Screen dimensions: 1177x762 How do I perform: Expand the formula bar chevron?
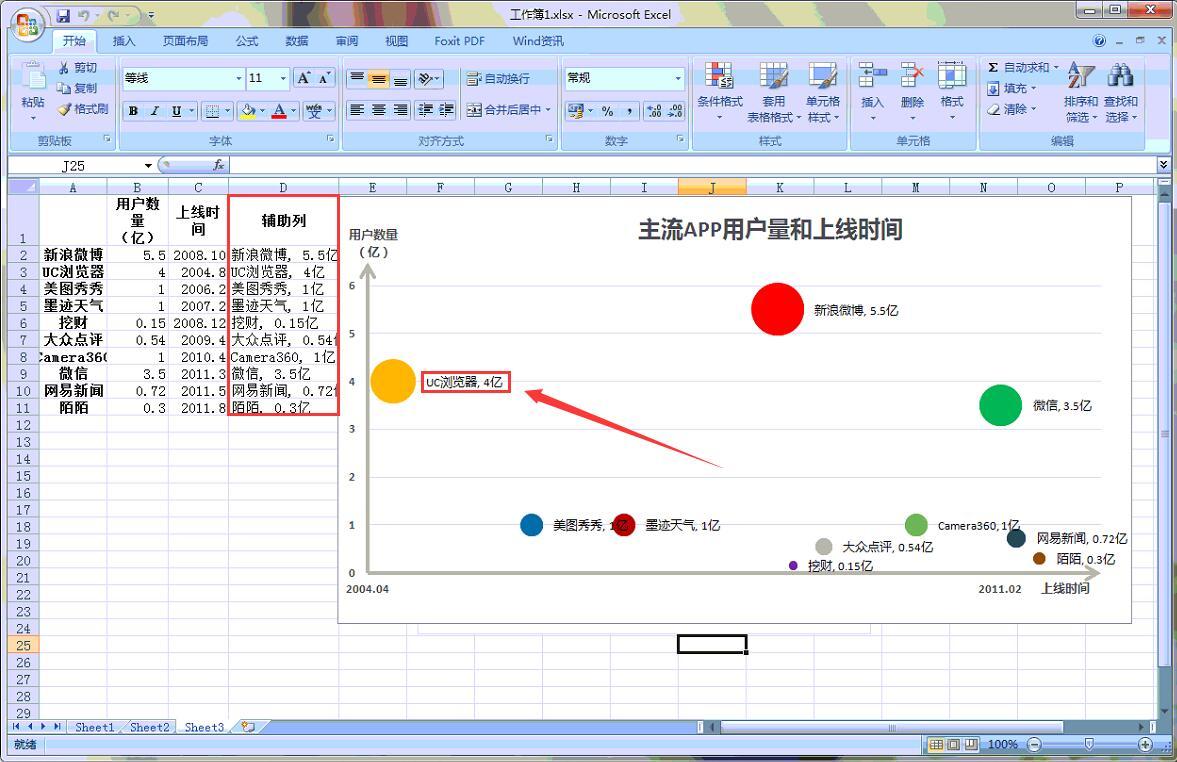pyautogui.click(x=1163, y=165)
